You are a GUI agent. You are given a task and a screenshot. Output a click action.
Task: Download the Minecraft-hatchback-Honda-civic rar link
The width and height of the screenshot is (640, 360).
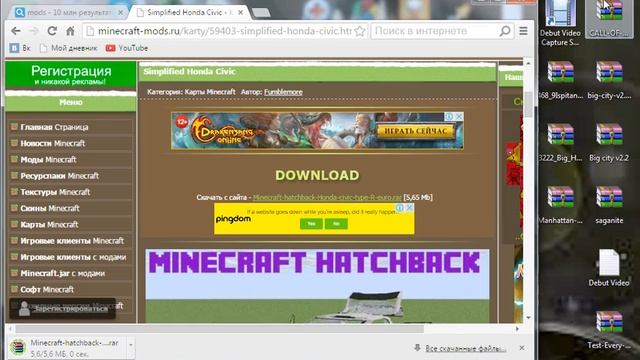(x=327, y=198)
